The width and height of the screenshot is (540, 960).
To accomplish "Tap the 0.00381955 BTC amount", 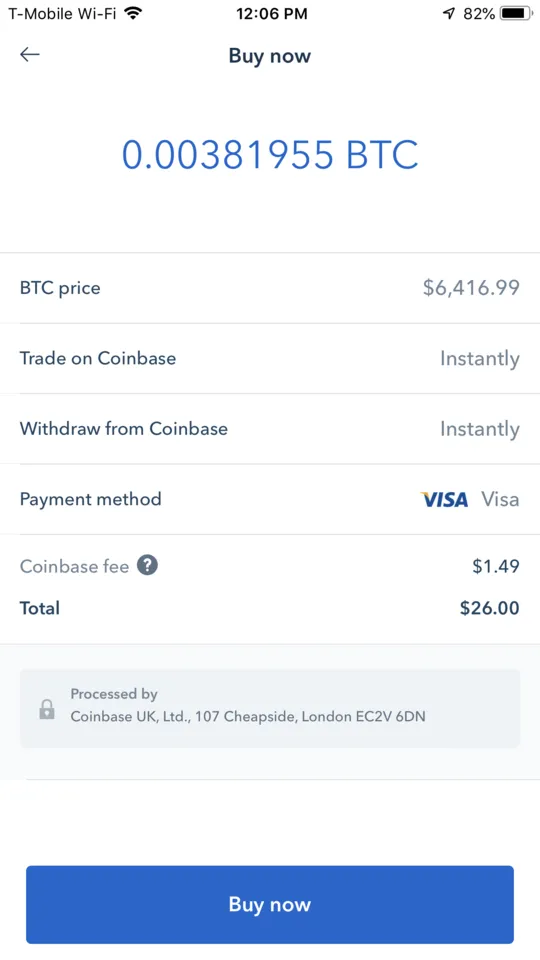I will coord(270,154).
